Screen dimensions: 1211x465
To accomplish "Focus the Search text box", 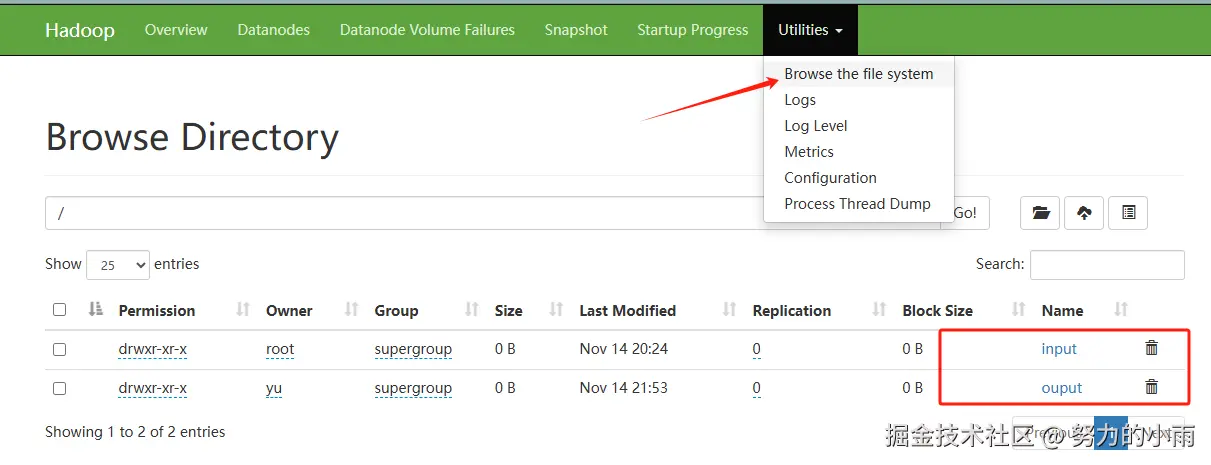I will click(x=1106, y=265).
